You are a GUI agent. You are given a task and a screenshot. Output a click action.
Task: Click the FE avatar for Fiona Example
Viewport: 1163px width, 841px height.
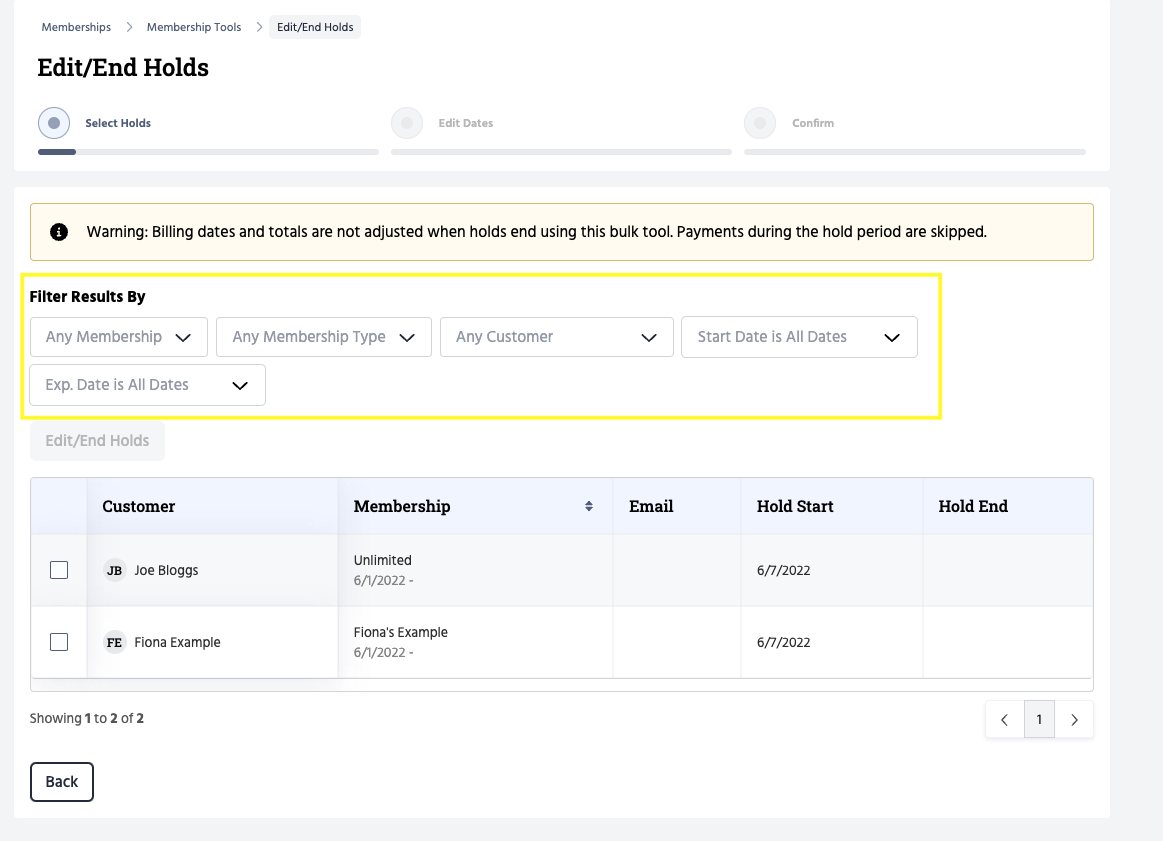coord(115,642)
